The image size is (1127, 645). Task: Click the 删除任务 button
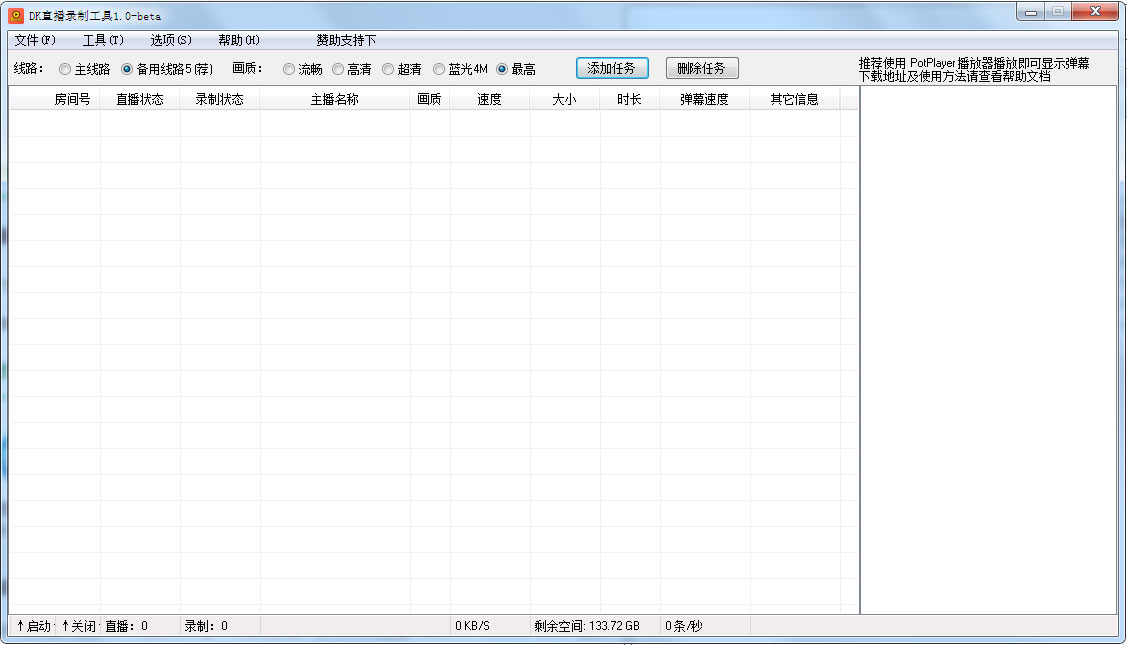[x=702, y=68]
